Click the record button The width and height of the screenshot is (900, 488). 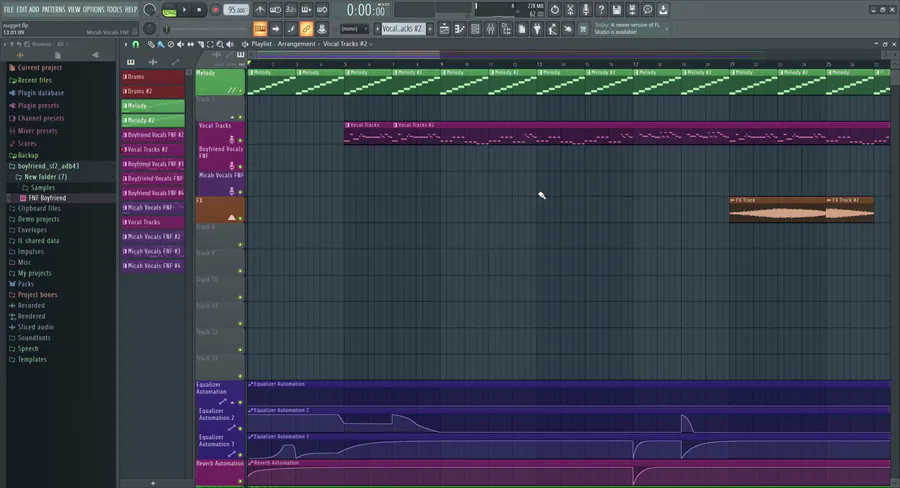pos(215,10)
